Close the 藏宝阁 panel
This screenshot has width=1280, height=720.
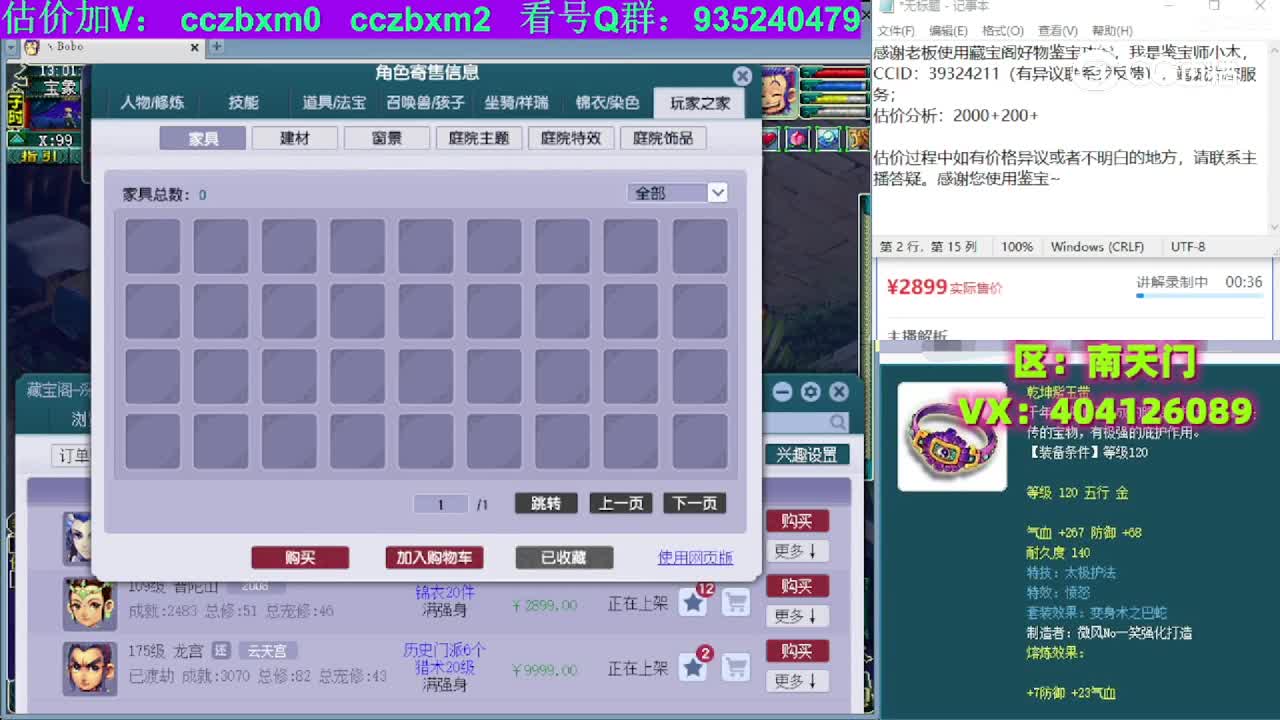(x=839, y=392)
